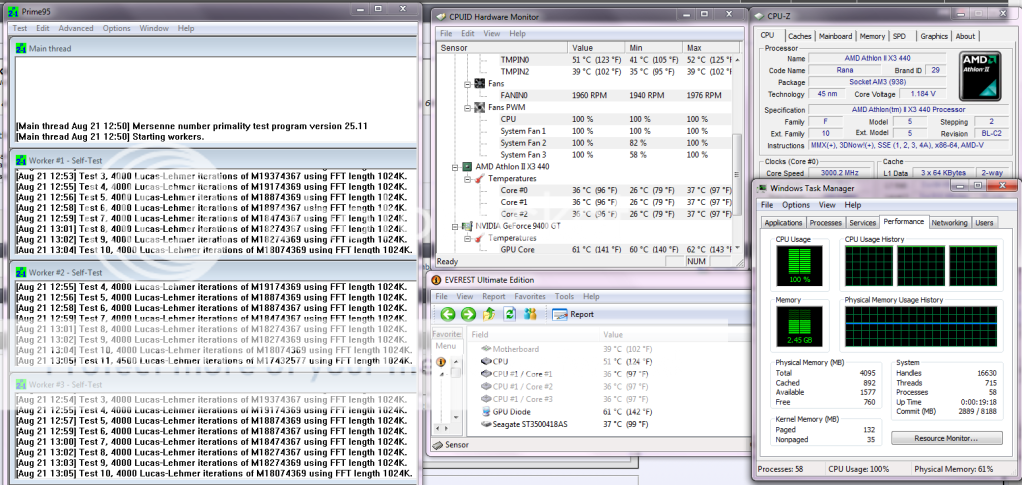Click the Resource Monitor button
This screenshot has height=485, width=1022.
click(946, 439)
